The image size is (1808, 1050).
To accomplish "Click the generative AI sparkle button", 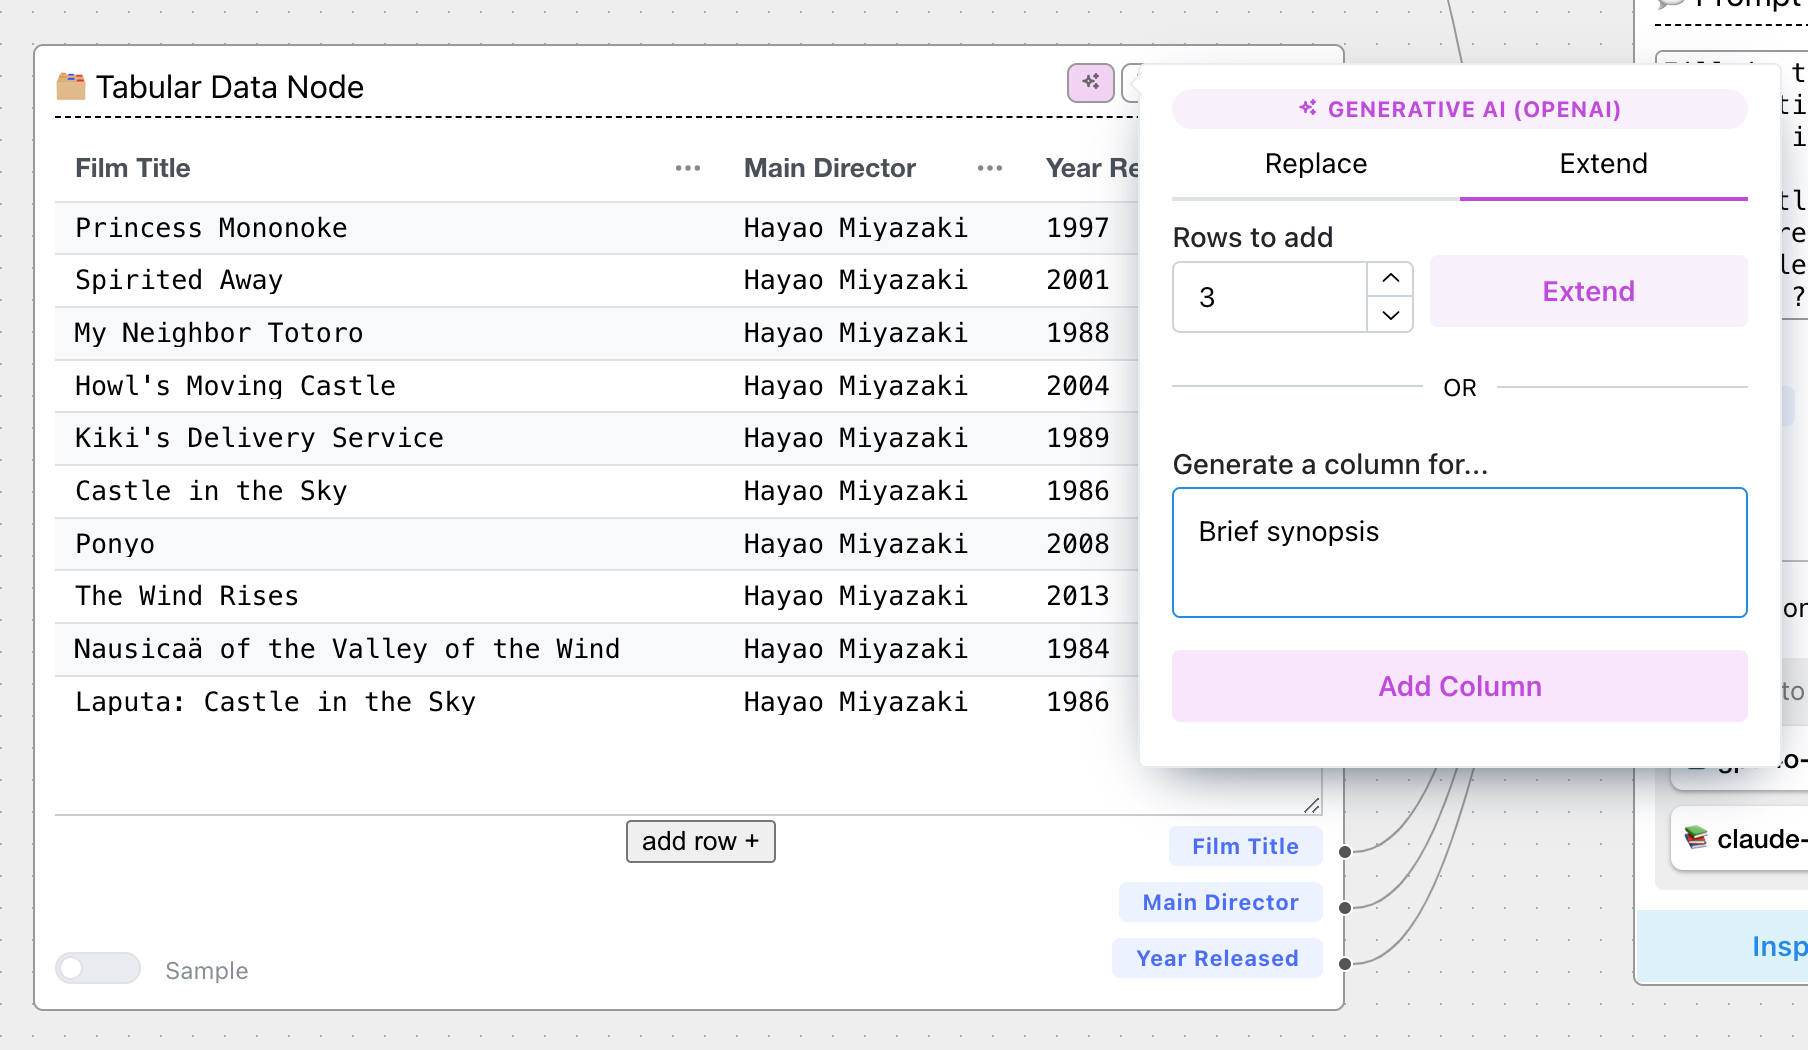I will click(1090, 82).
